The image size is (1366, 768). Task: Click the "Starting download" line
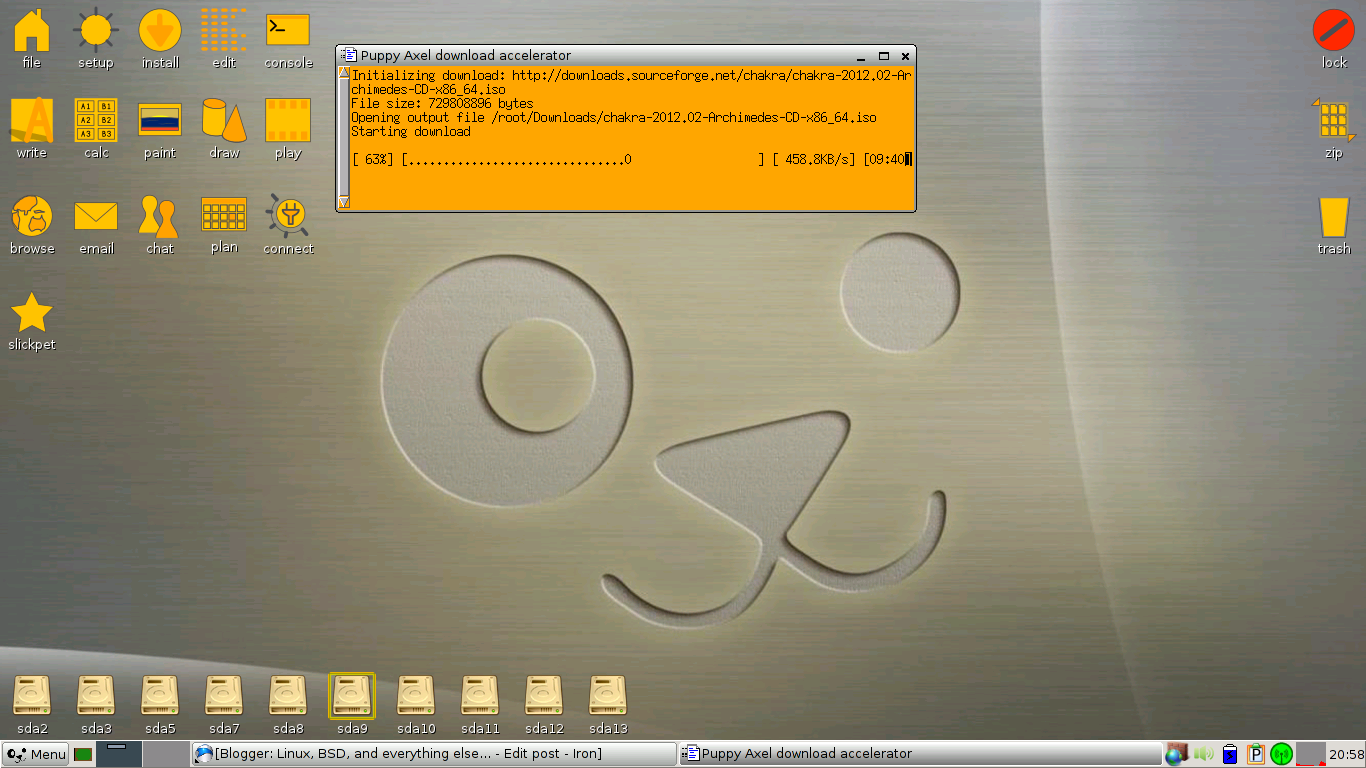click(410, 131)
